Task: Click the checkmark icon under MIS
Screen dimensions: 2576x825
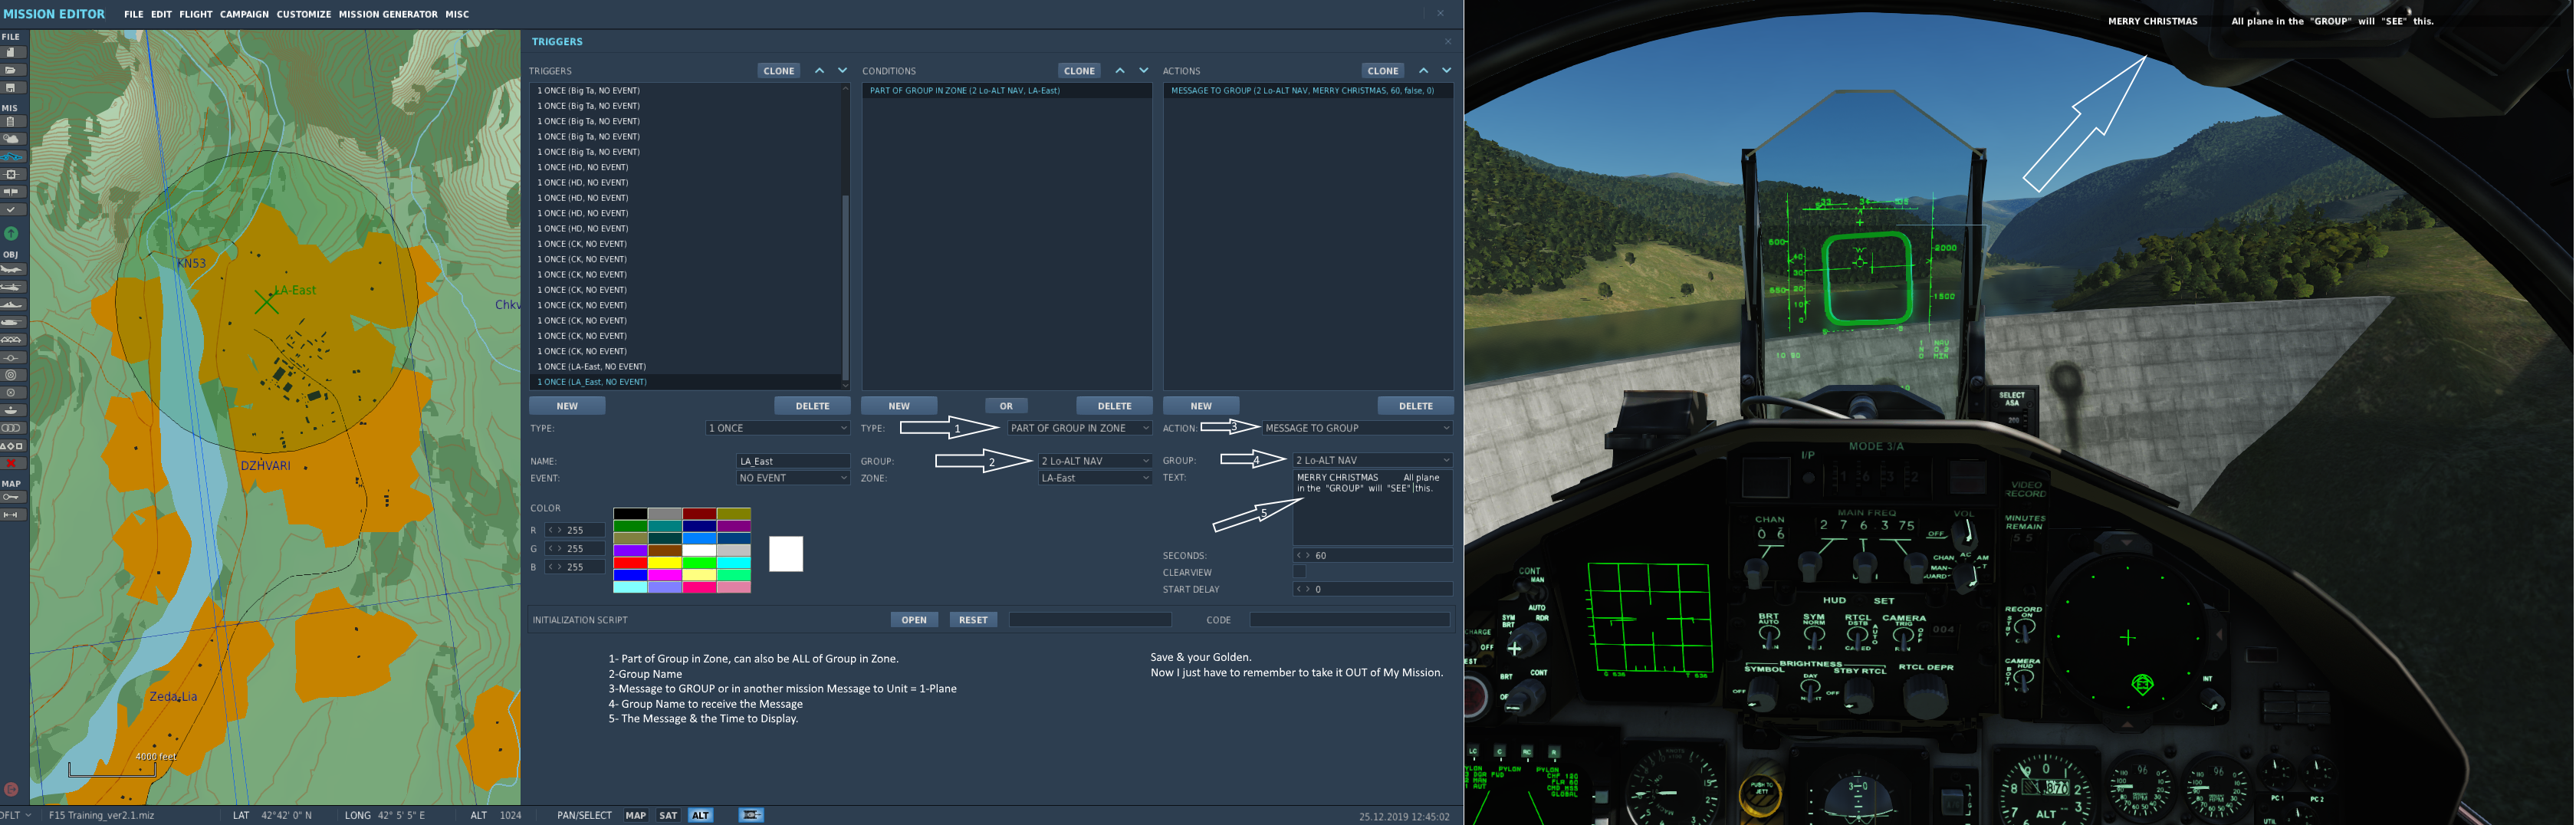Action: [12, 209]
